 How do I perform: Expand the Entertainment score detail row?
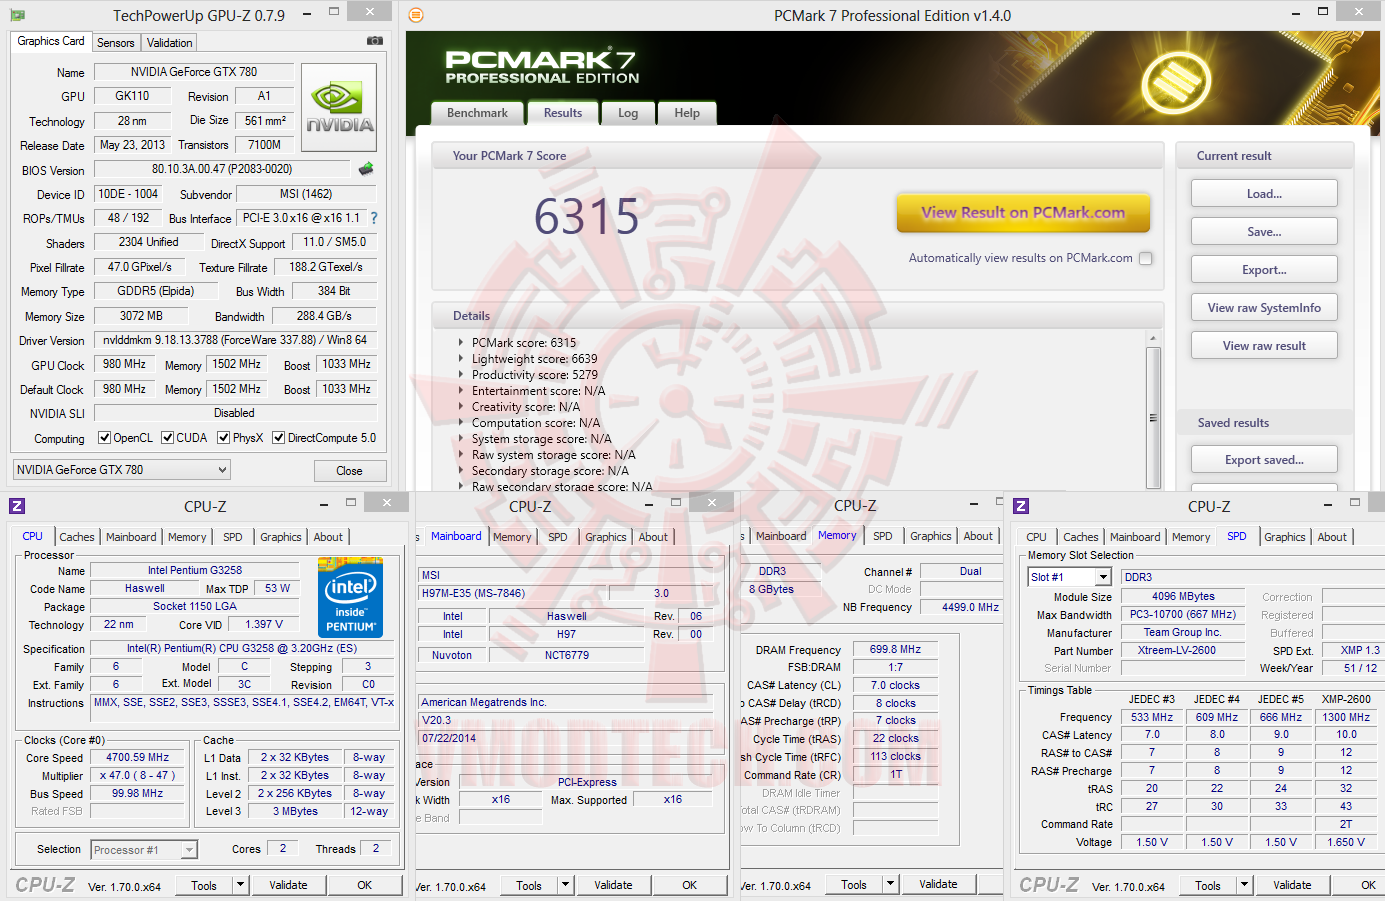coord(461,391)
